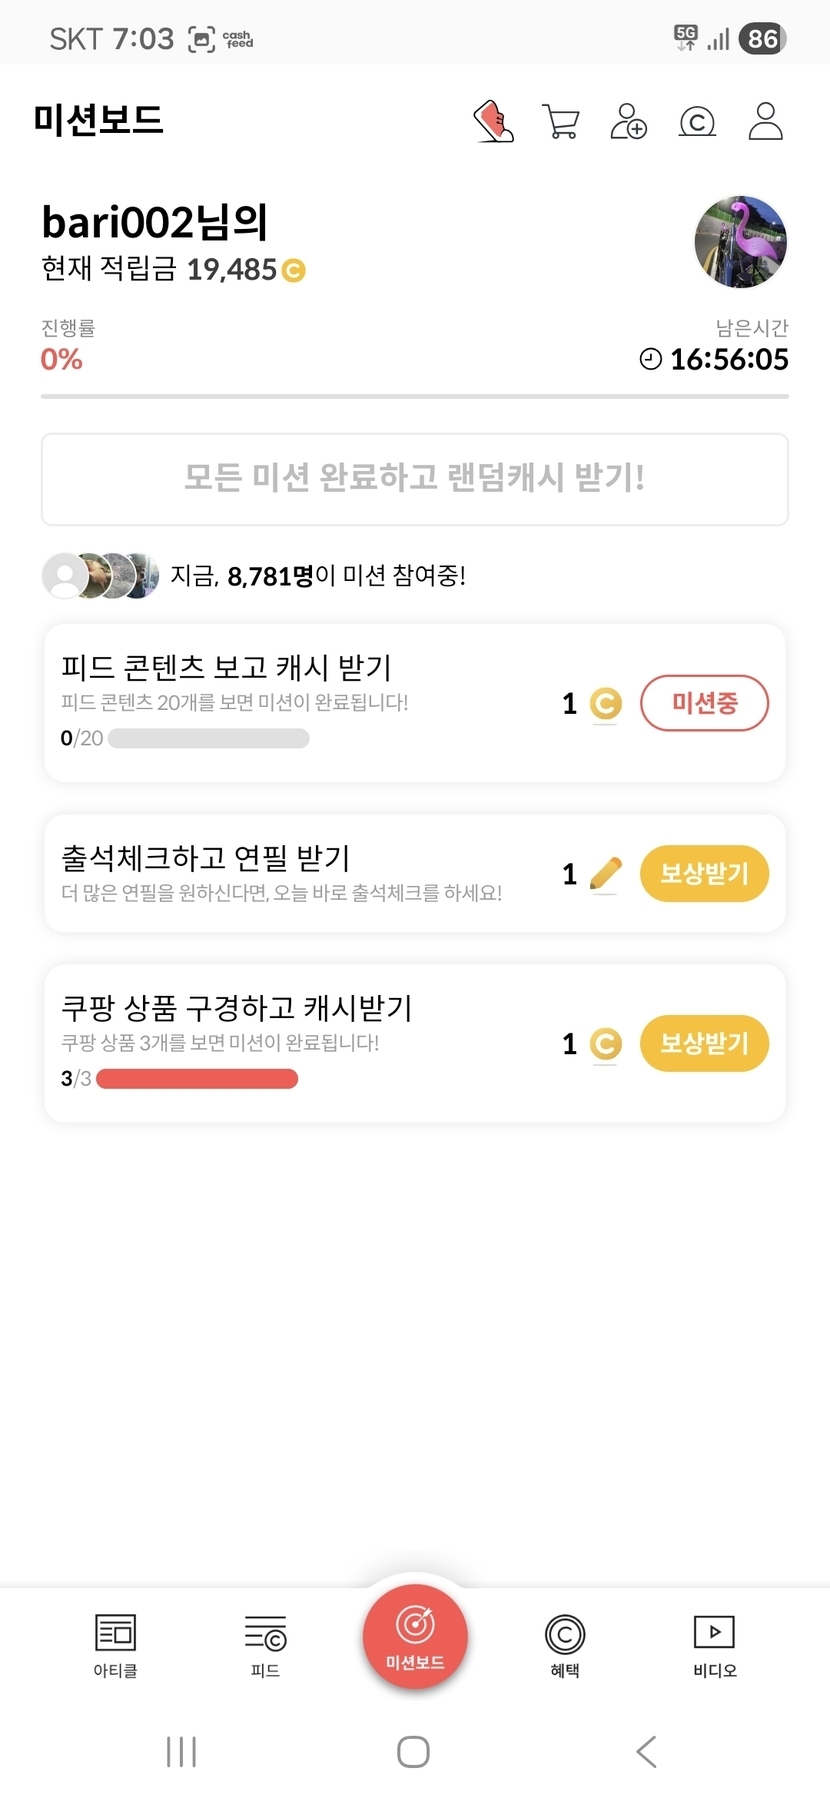Tap the gold coin beside current balance
830x1798 pixels.
pyautogui.click(x=294, y=270)
